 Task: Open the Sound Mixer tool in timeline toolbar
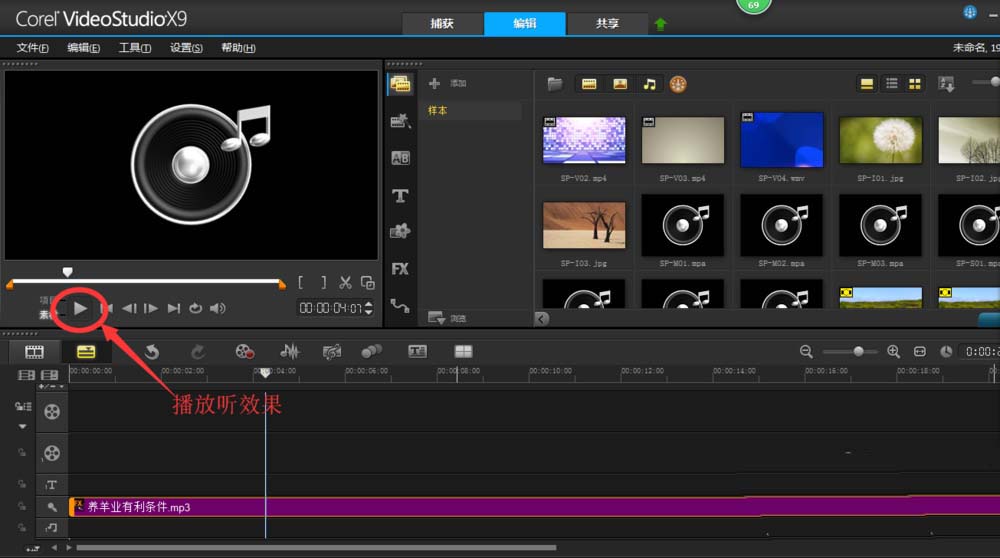tap(290, 351)
